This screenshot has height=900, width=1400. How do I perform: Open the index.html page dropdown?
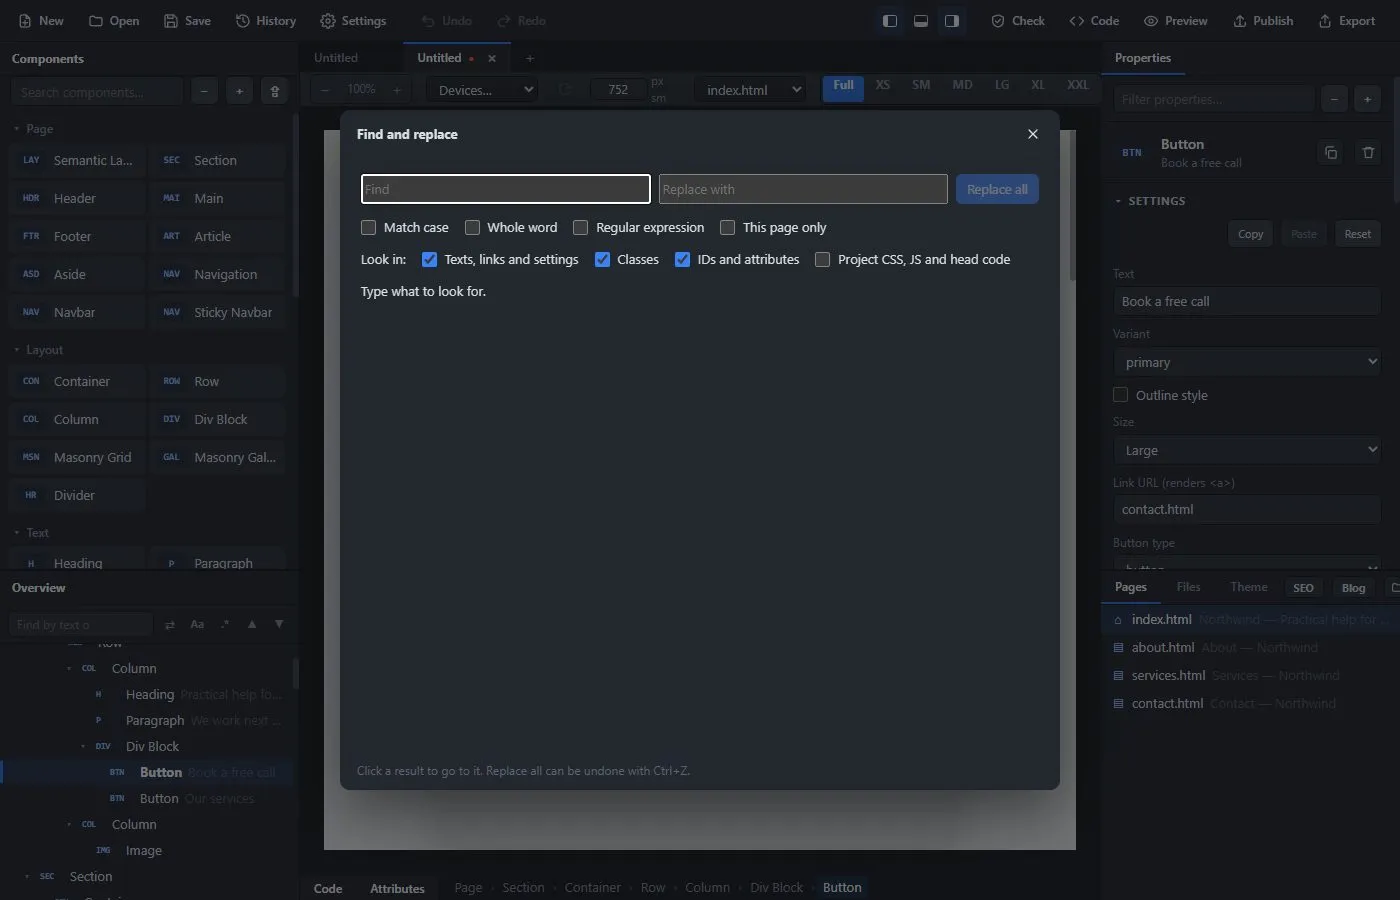click(750, 90)
